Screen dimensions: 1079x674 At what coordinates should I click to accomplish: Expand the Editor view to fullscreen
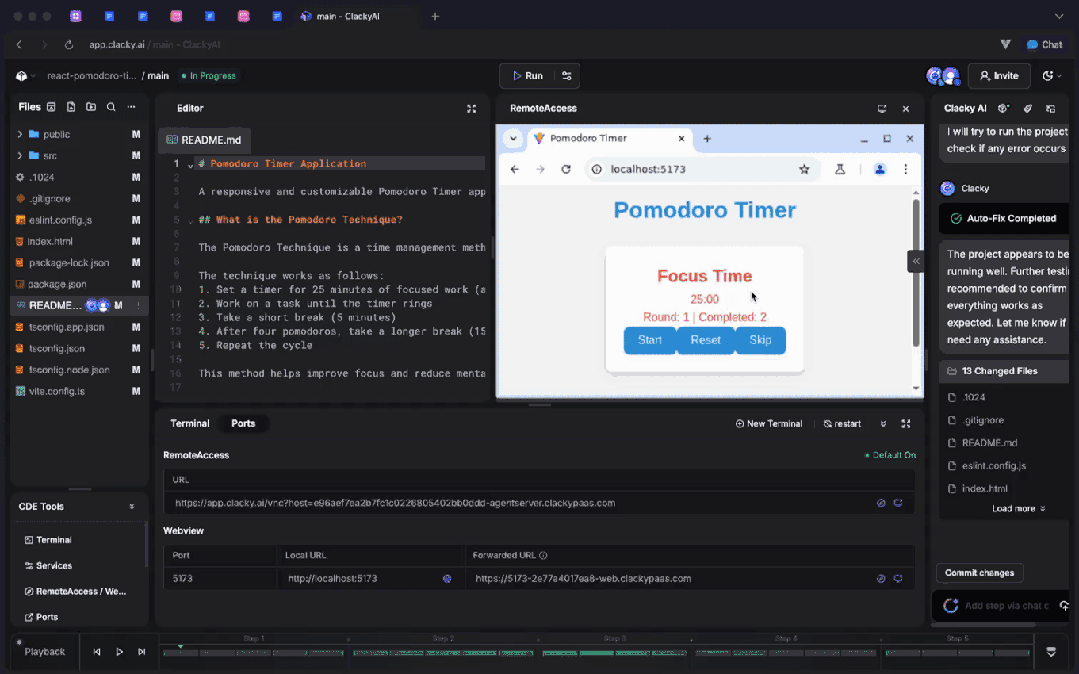point(471,108)
